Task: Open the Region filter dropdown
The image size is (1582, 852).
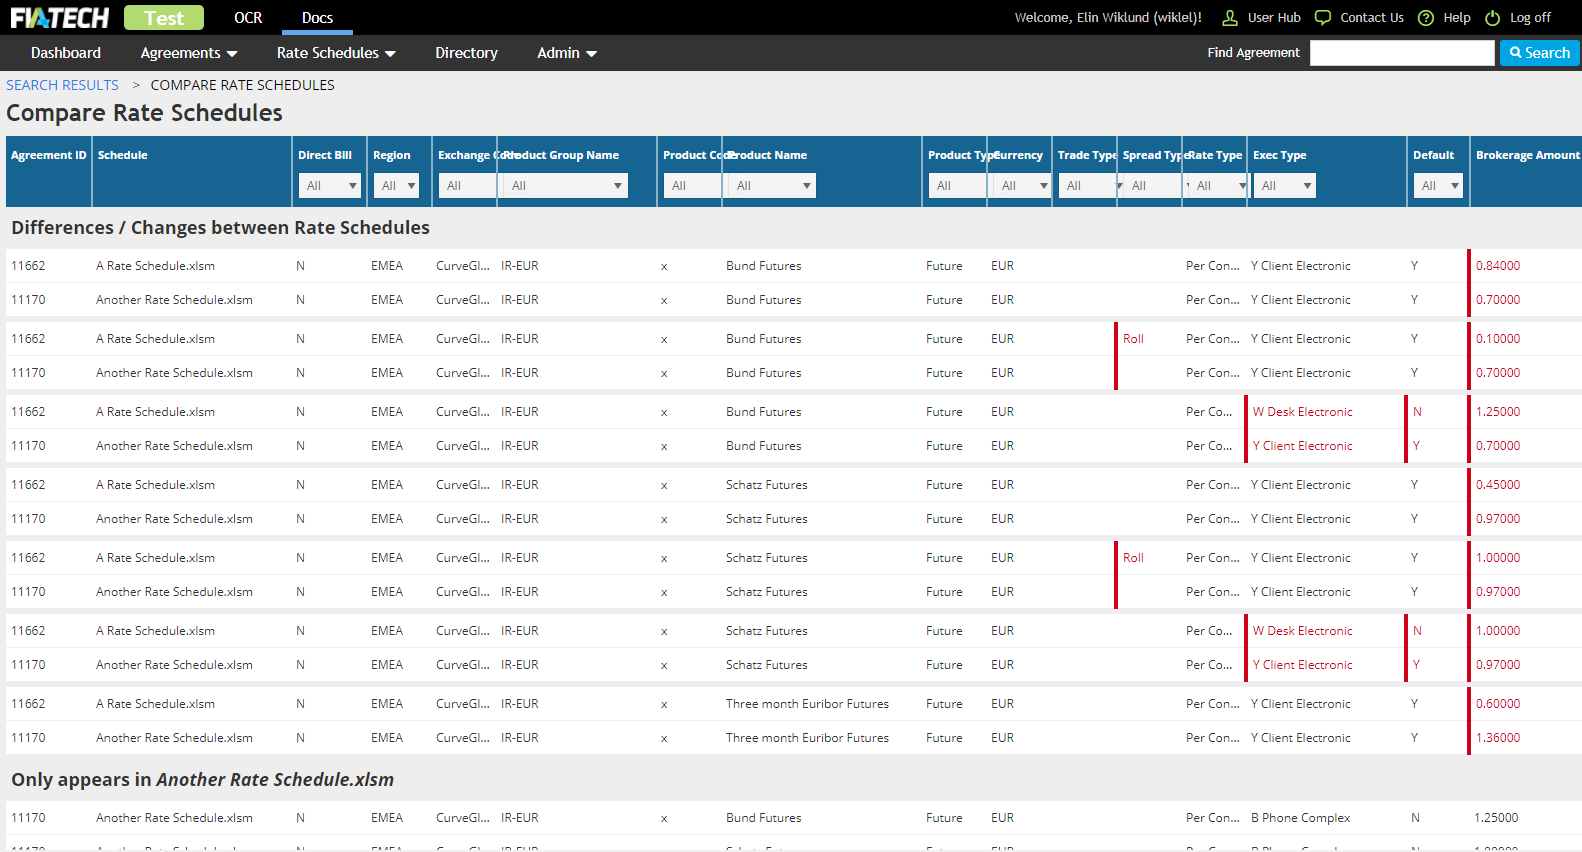Action: pyautogui.click(x=396, y=186)
